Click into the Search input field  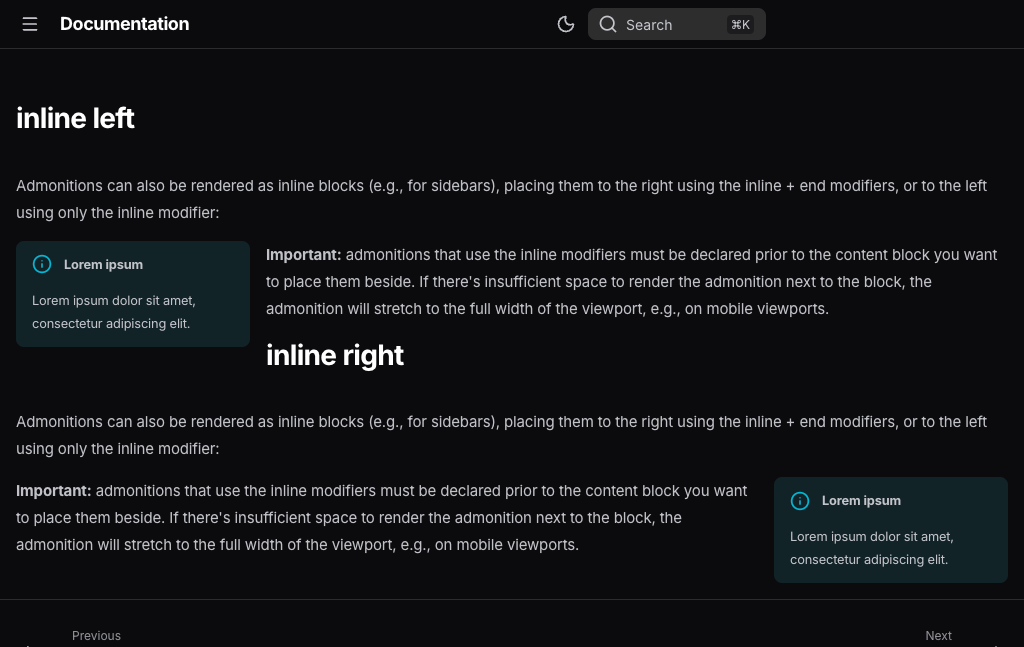[x=662, y=25]
